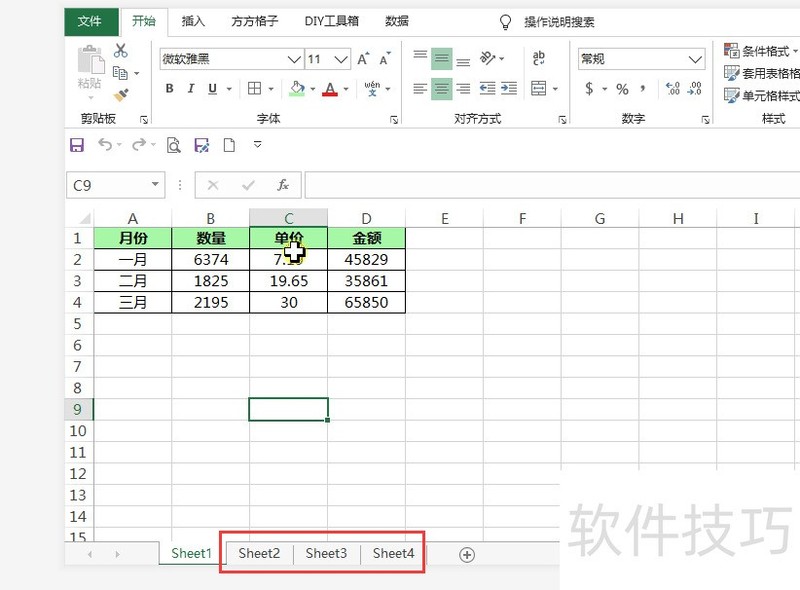Click the Undo arrow

pos(105,145)
